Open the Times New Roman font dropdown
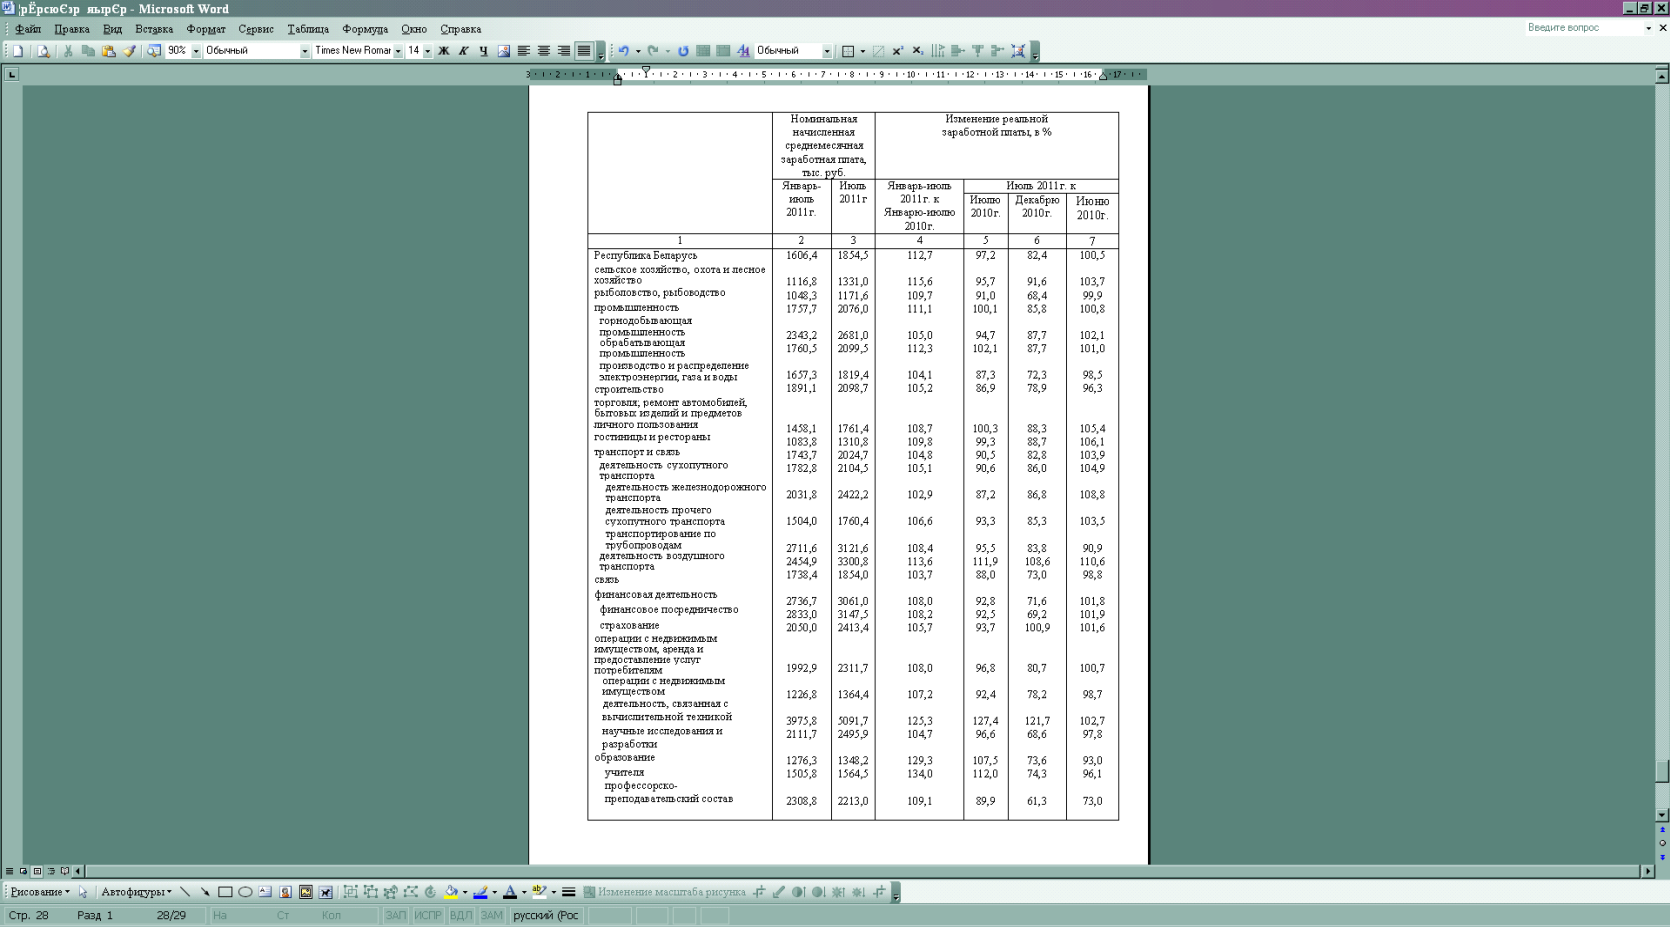The width and height of the screenshot is (1670, 927). 398,51
